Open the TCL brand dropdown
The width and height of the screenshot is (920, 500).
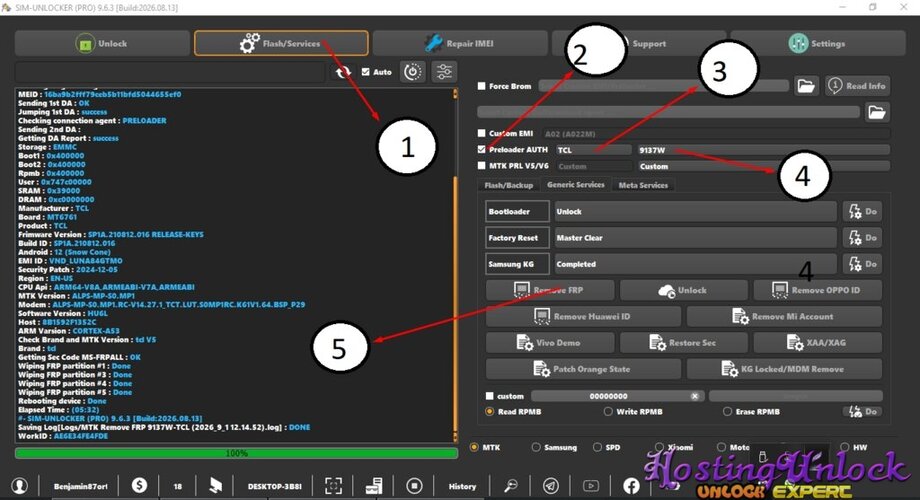(x=593, y=150)
